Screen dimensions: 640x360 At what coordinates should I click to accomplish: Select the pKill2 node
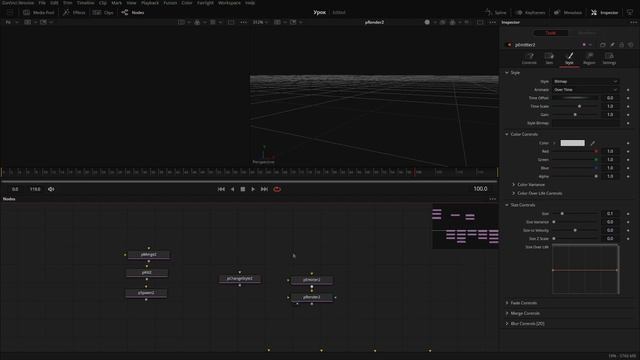coord(147,273)
